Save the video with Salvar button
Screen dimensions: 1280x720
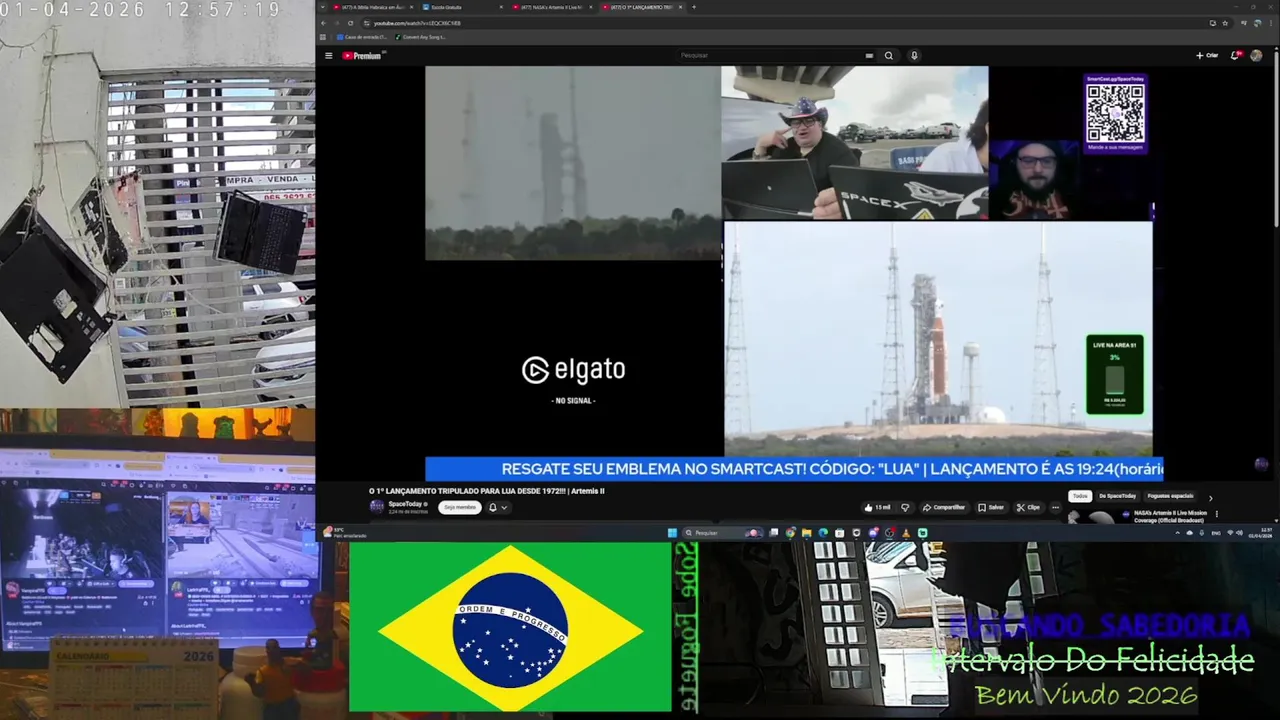(991, 507)
